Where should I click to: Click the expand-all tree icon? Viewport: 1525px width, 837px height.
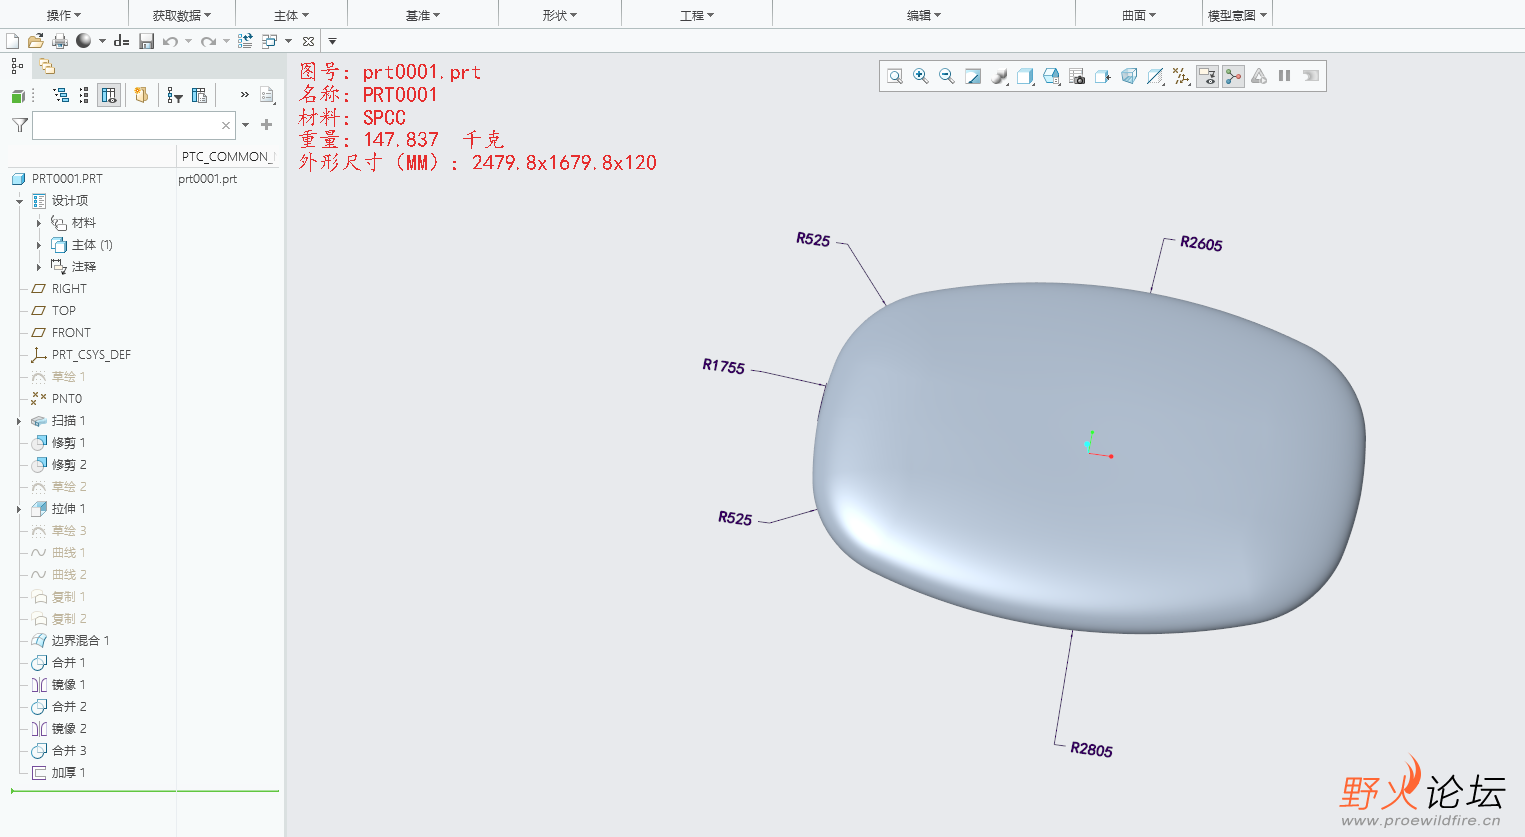[61, 95]
